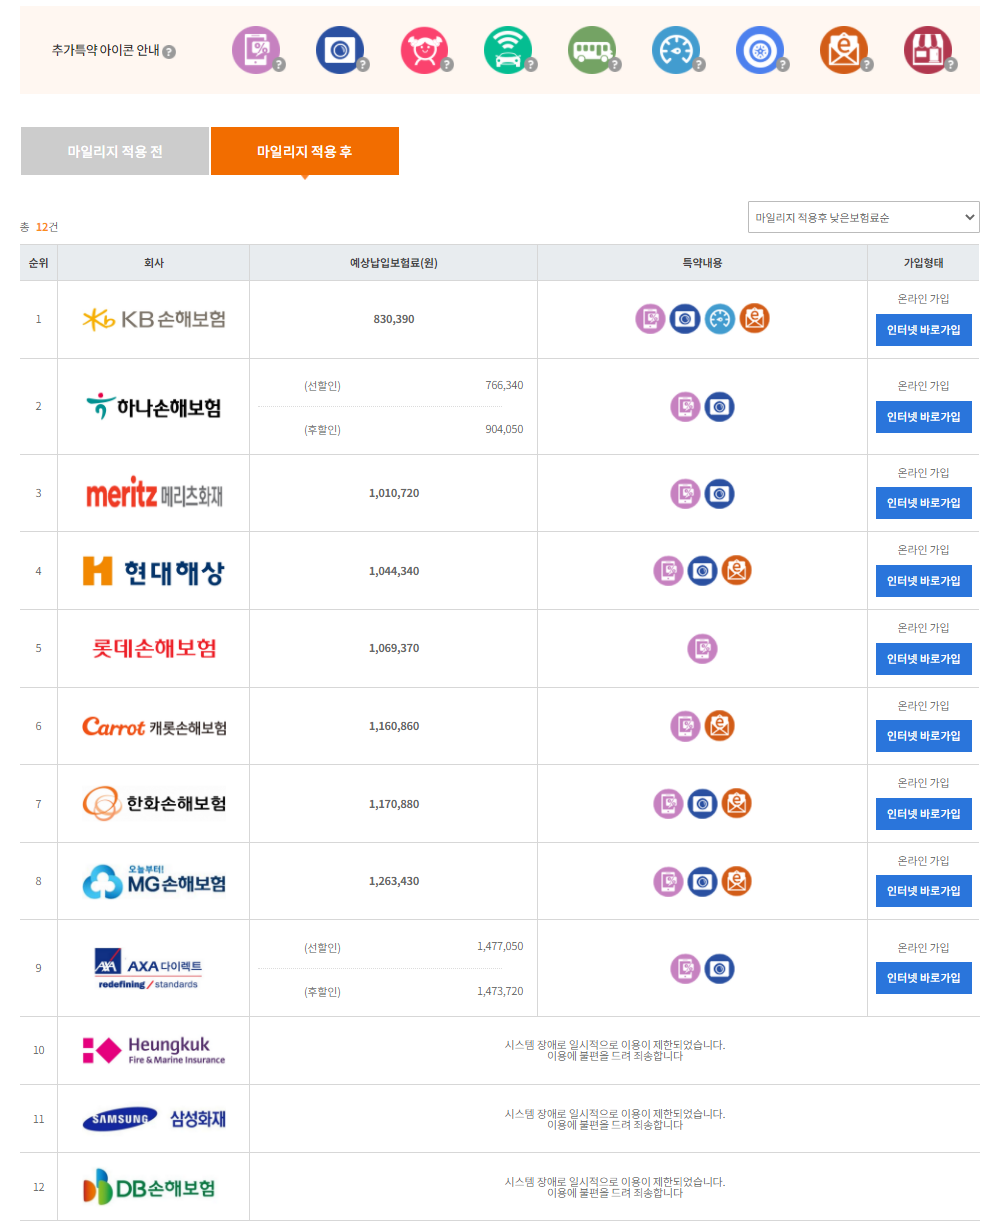The width and height of the screenshot is (996, 1232).
Task: Open the orange e-mail envelope icon in the legend
Action: click(x=844, y=49)
